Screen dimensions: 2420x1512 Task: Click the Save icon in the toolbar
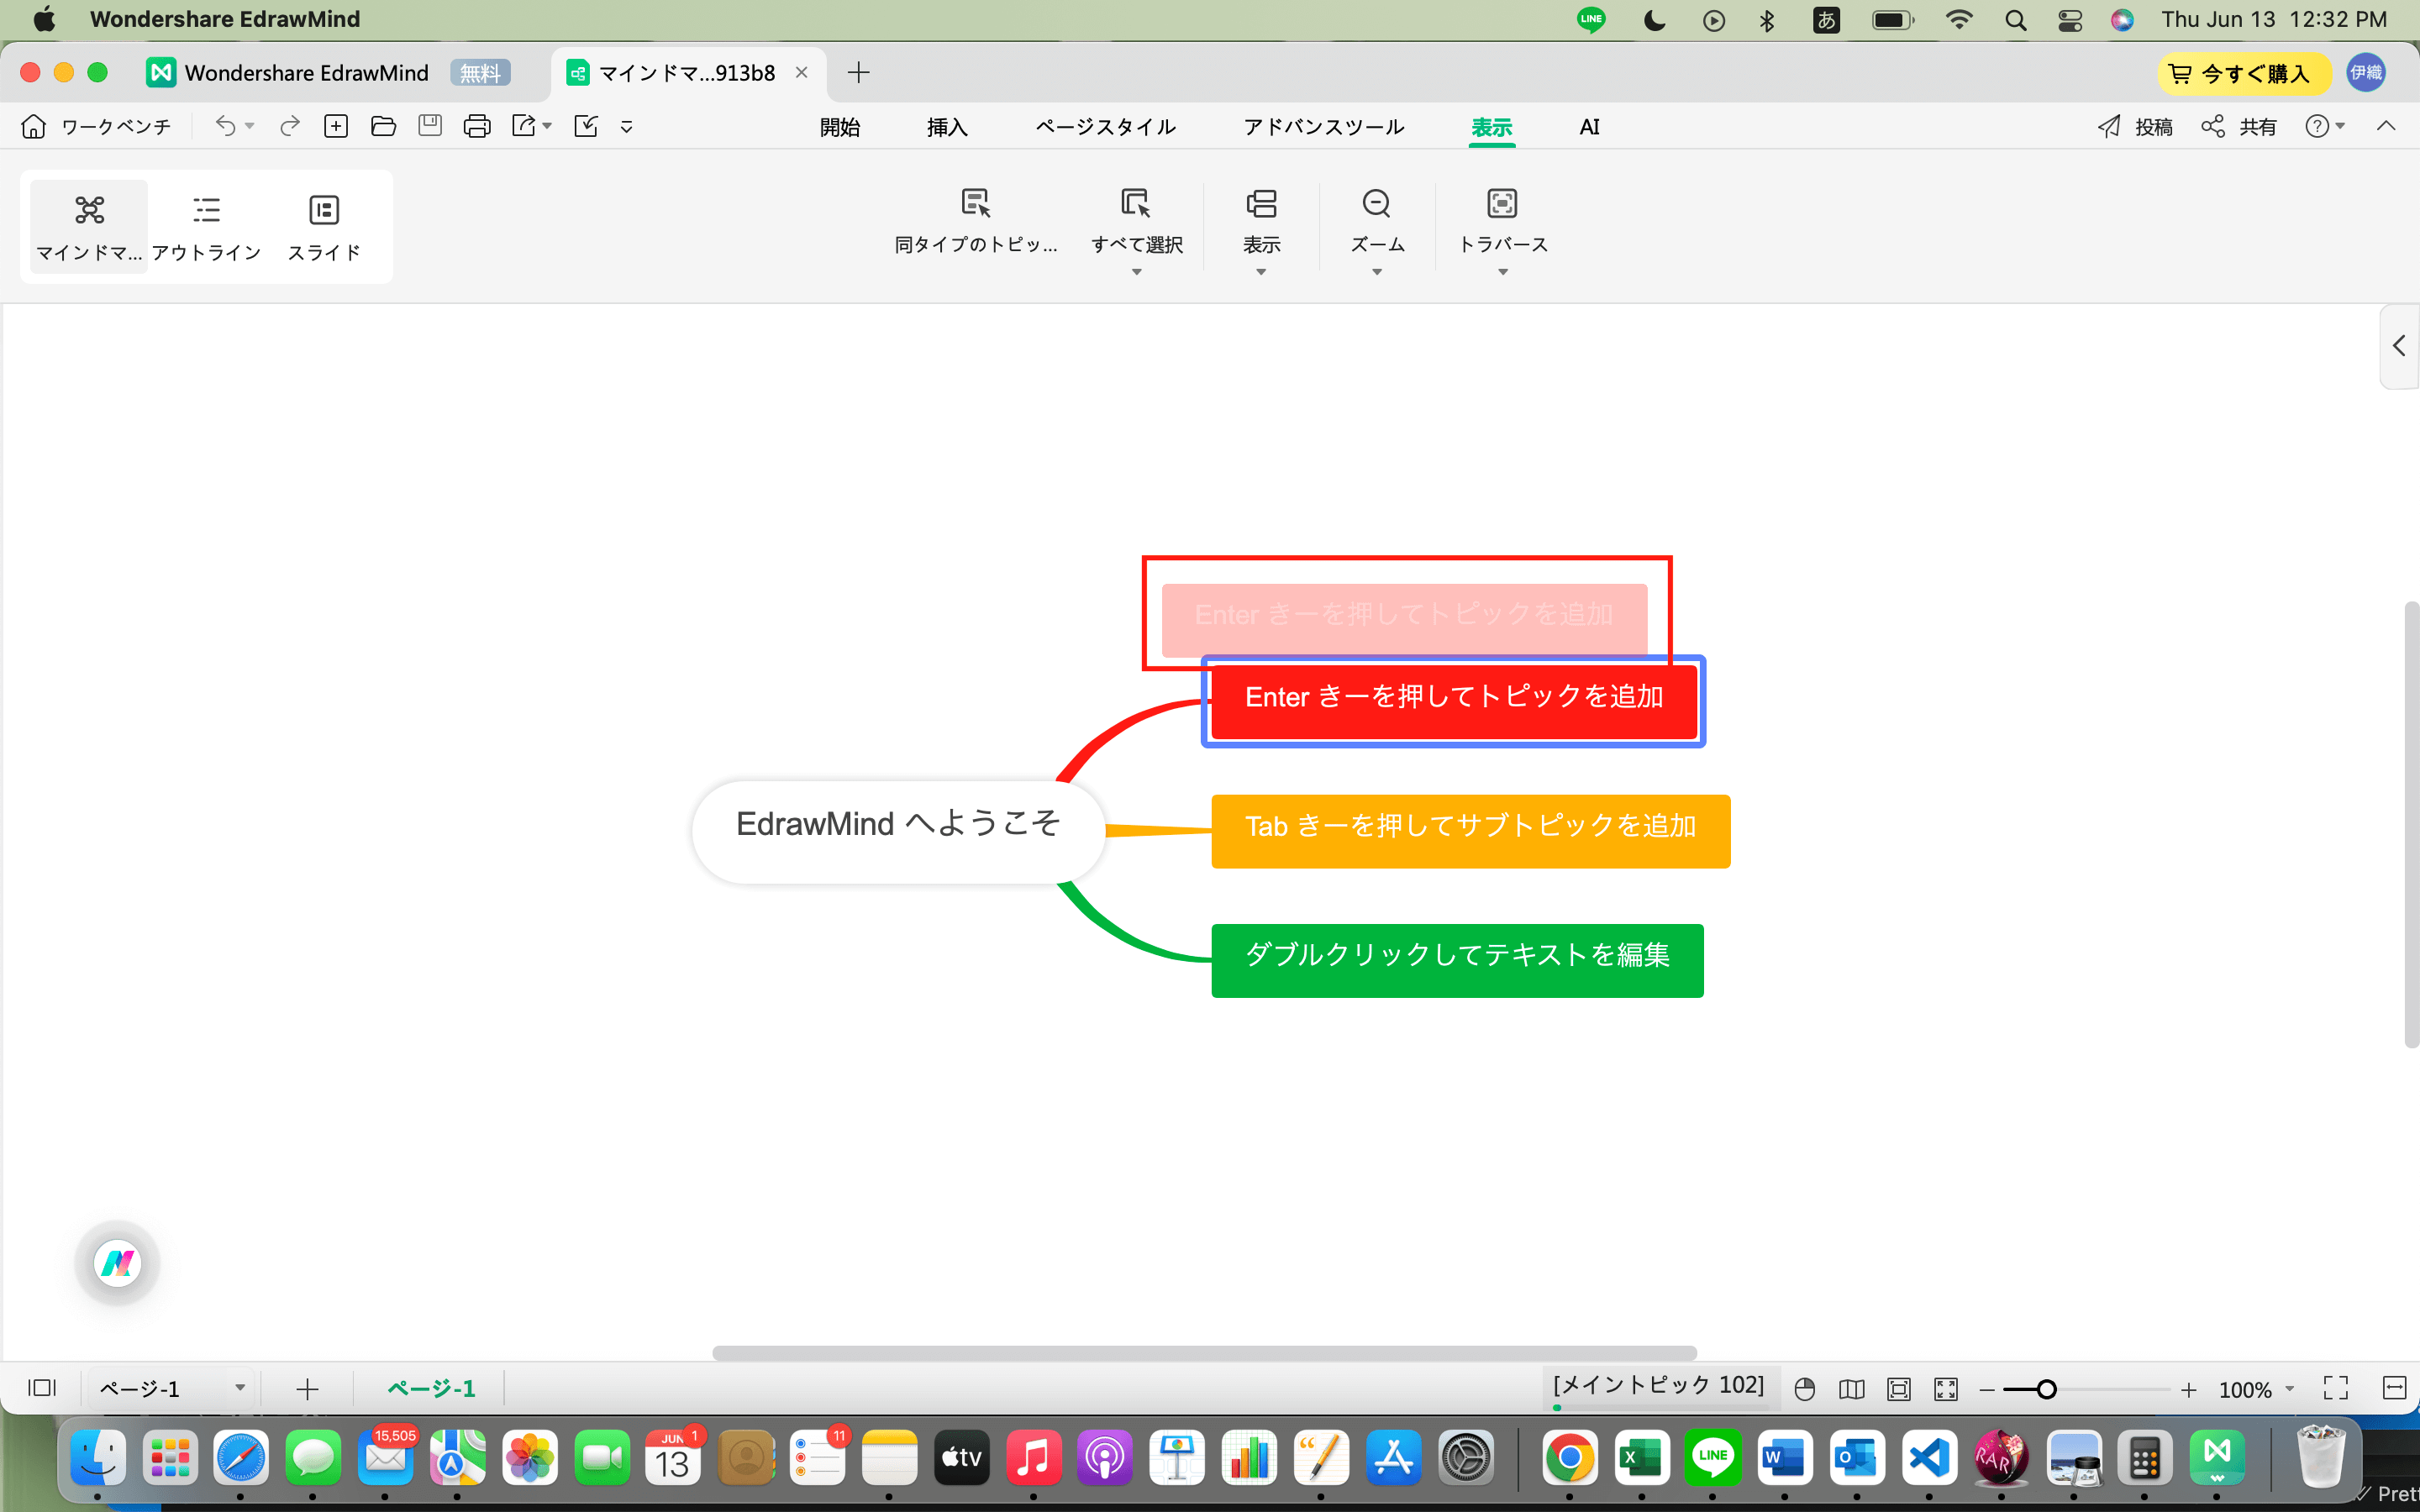pos(430,126)
